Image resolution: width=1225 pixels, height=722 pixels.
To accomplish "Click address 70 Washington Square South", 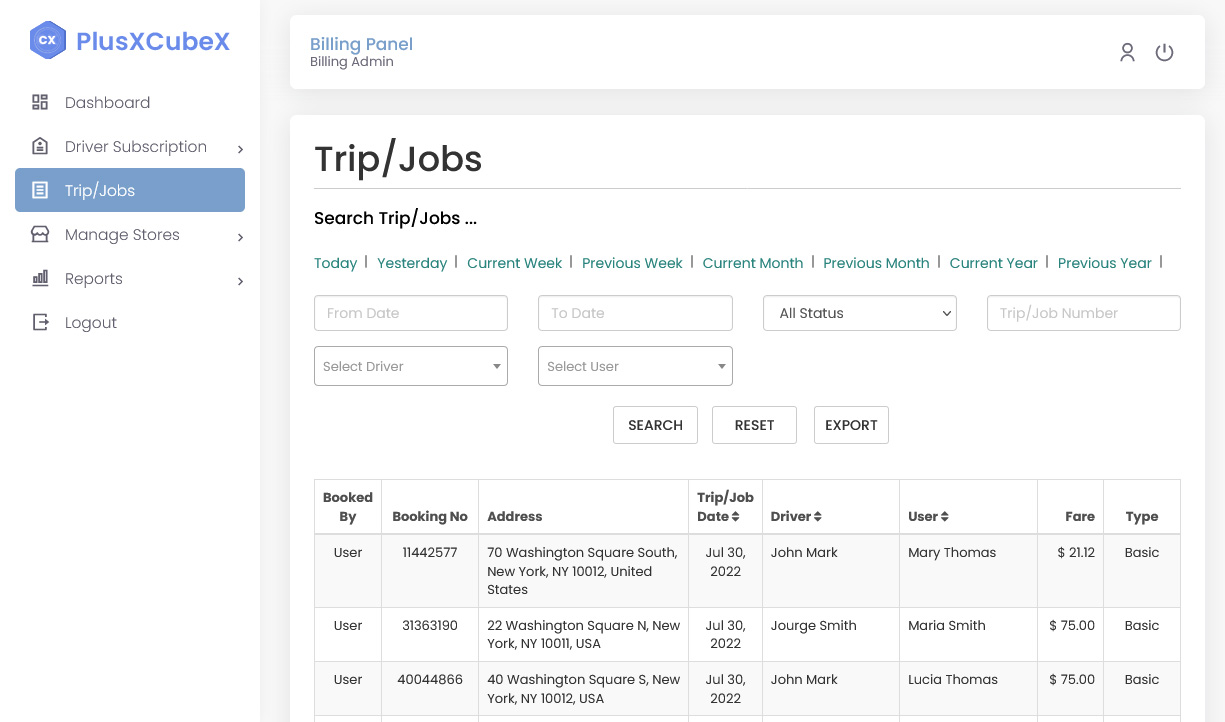I will click(x=582, y=571).
